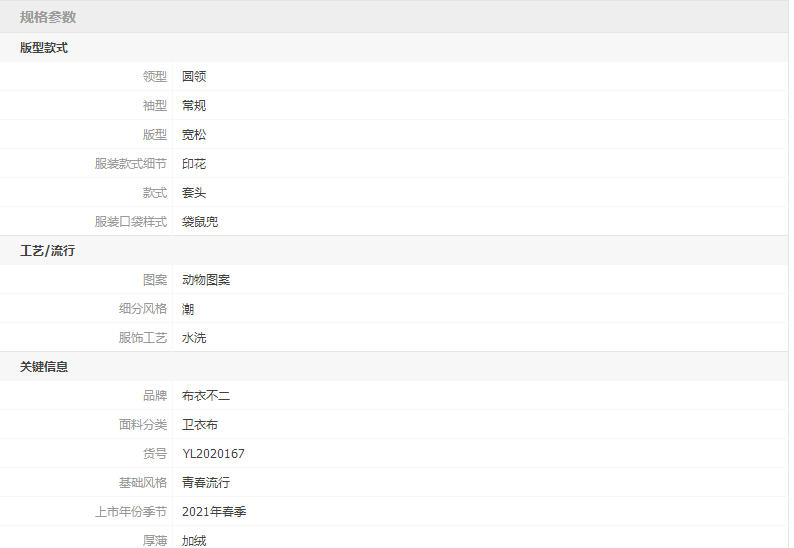Click the 动物图案 pattern value
The height and width of the screenshot is (548, 794).
click(x=206, y=279)
